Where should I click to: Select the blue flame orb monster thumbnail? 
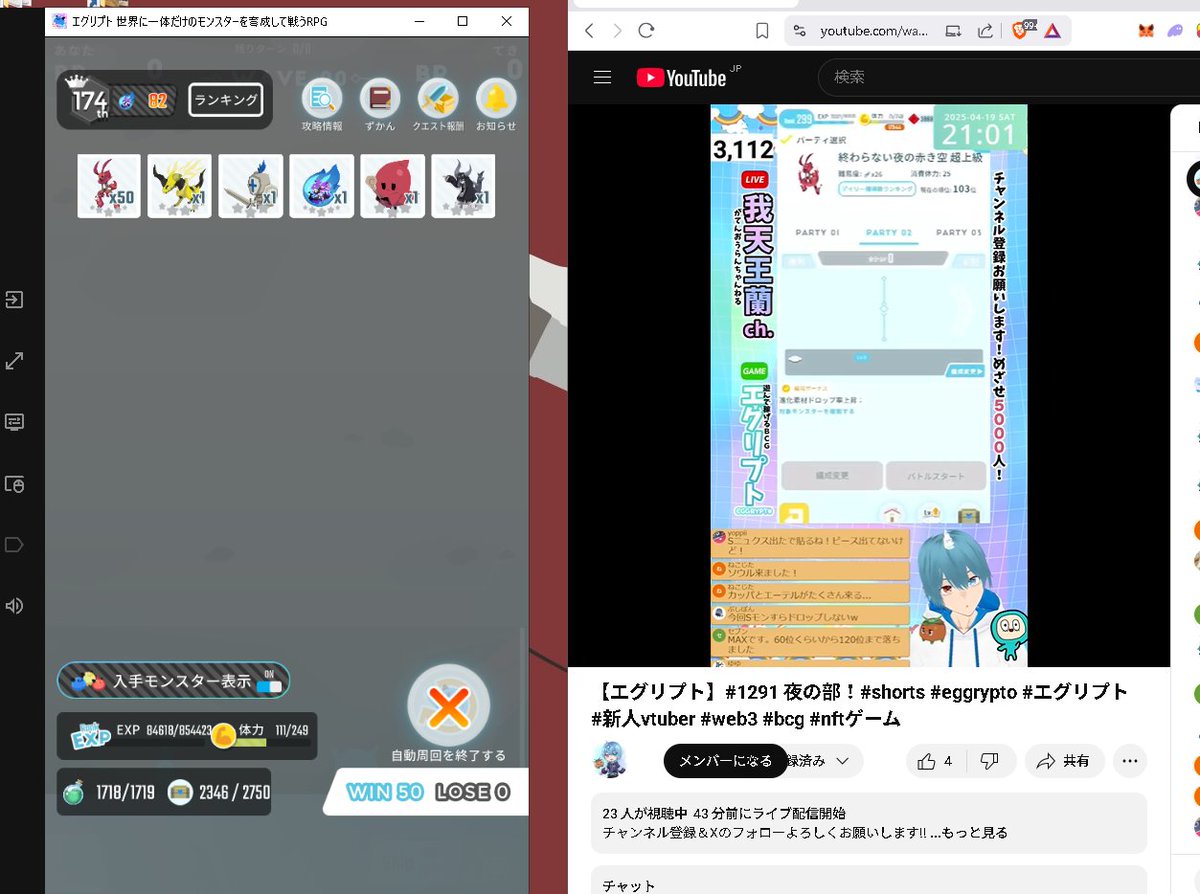pyautogui.click(x=322, y=186)
